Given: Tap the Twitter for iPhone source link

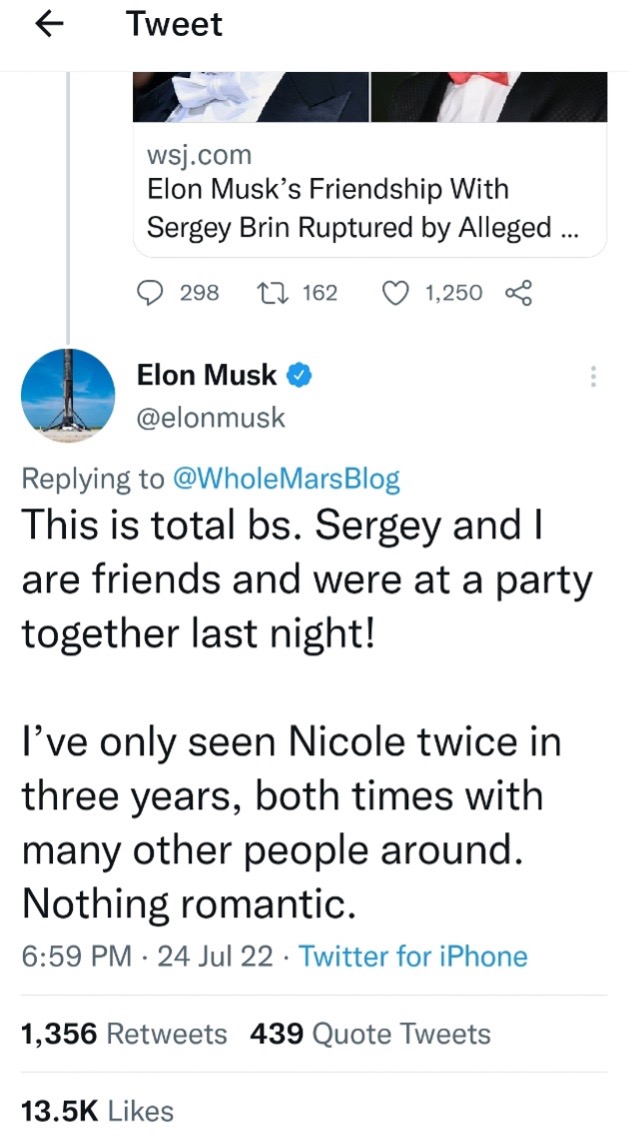Looking at the screenshot, I should click(413, 956).
